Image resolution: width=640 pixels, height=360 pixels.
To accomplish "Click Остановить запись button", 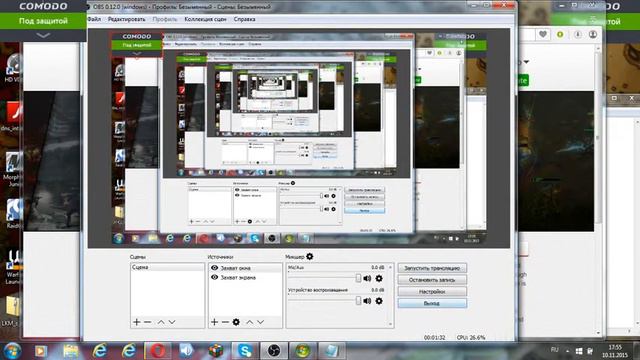I will 432,280.
